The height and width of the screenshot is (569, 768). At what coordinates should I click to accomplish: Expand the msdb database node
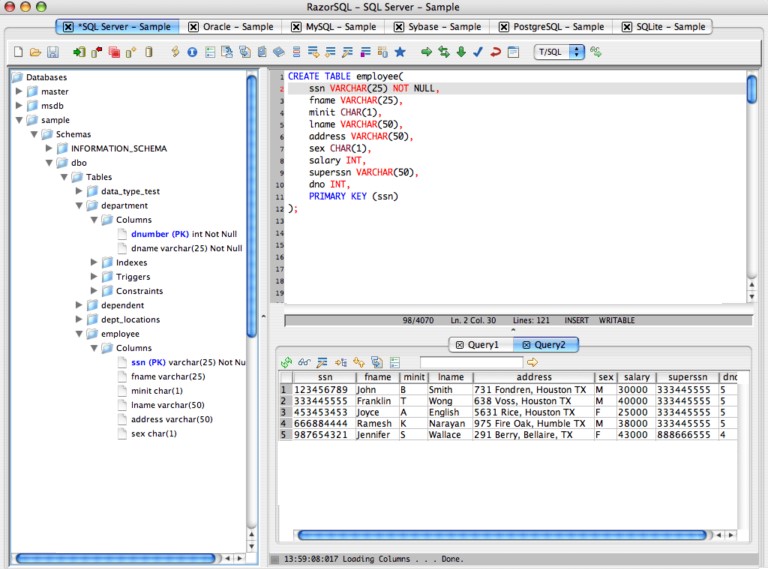[19, 105]
